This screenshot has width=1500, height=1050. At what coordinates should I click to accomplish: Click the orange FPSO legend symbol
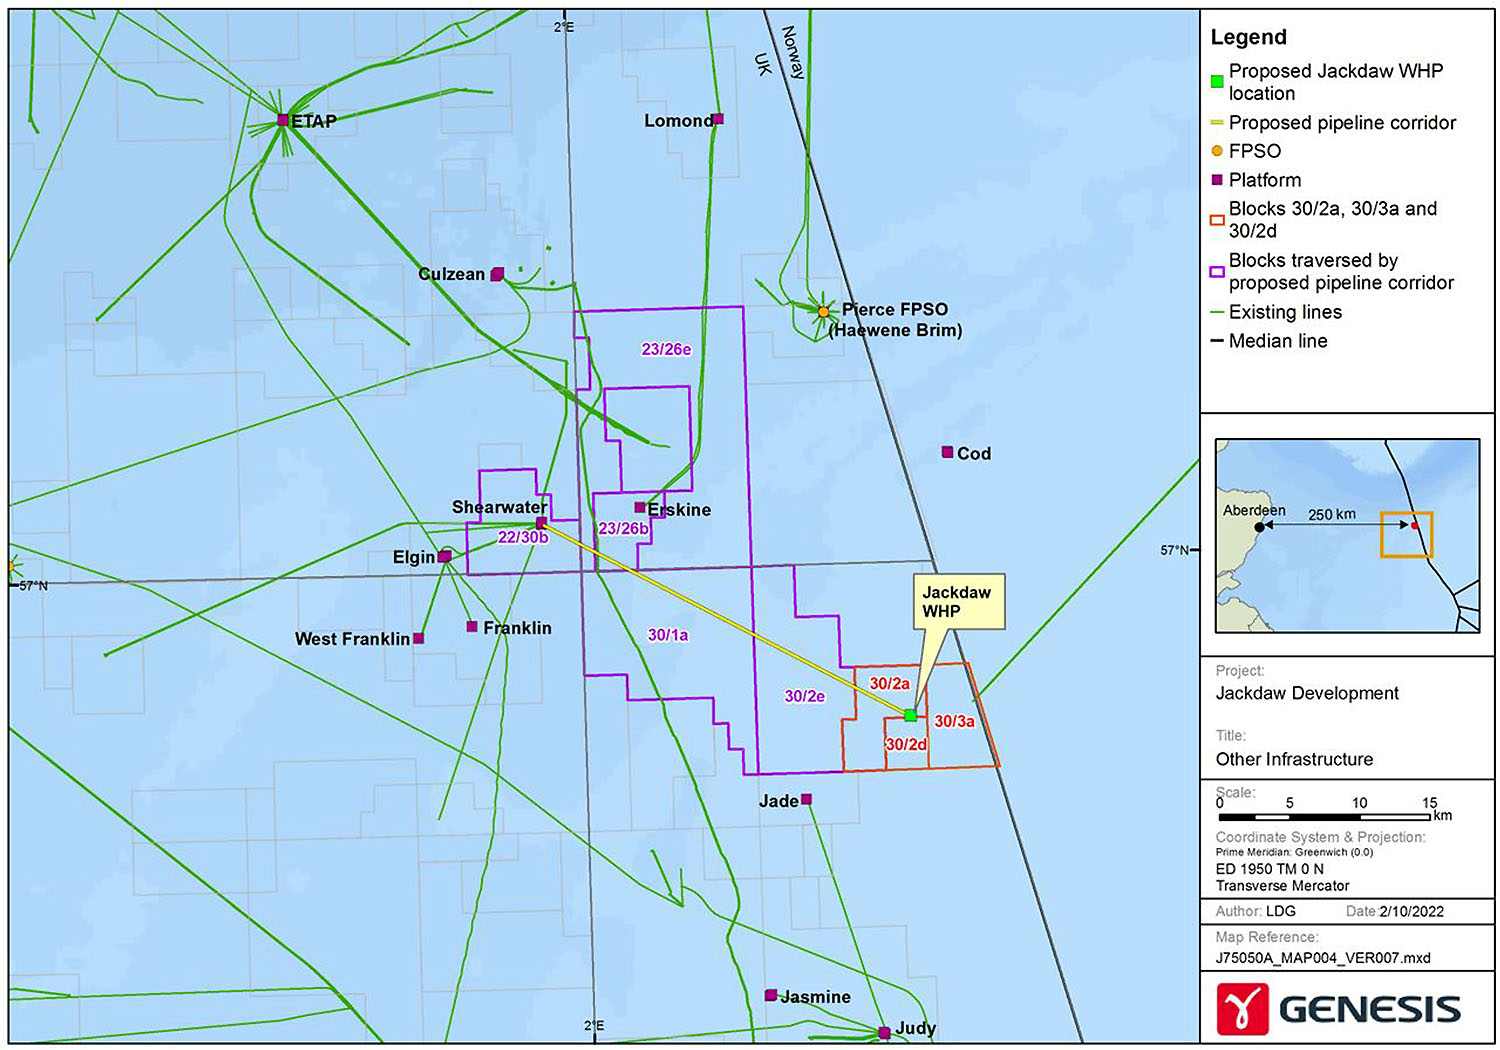(x=1217, y=151)
